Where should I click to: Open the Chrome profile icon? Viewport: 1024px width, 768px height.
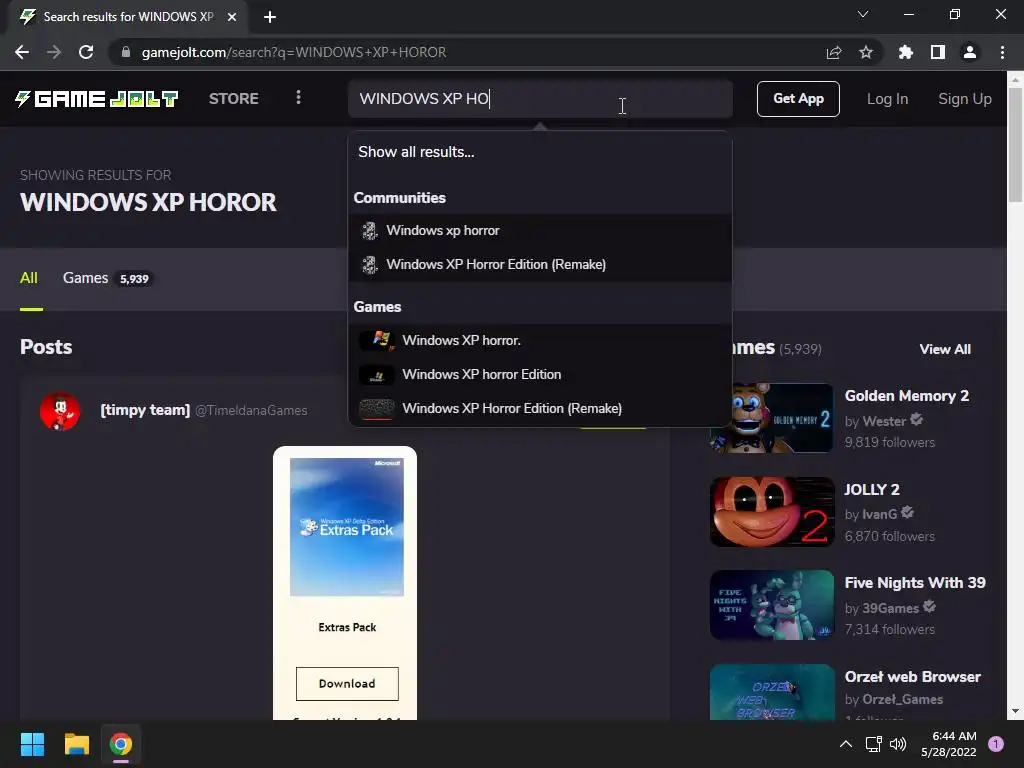point(970,52)
